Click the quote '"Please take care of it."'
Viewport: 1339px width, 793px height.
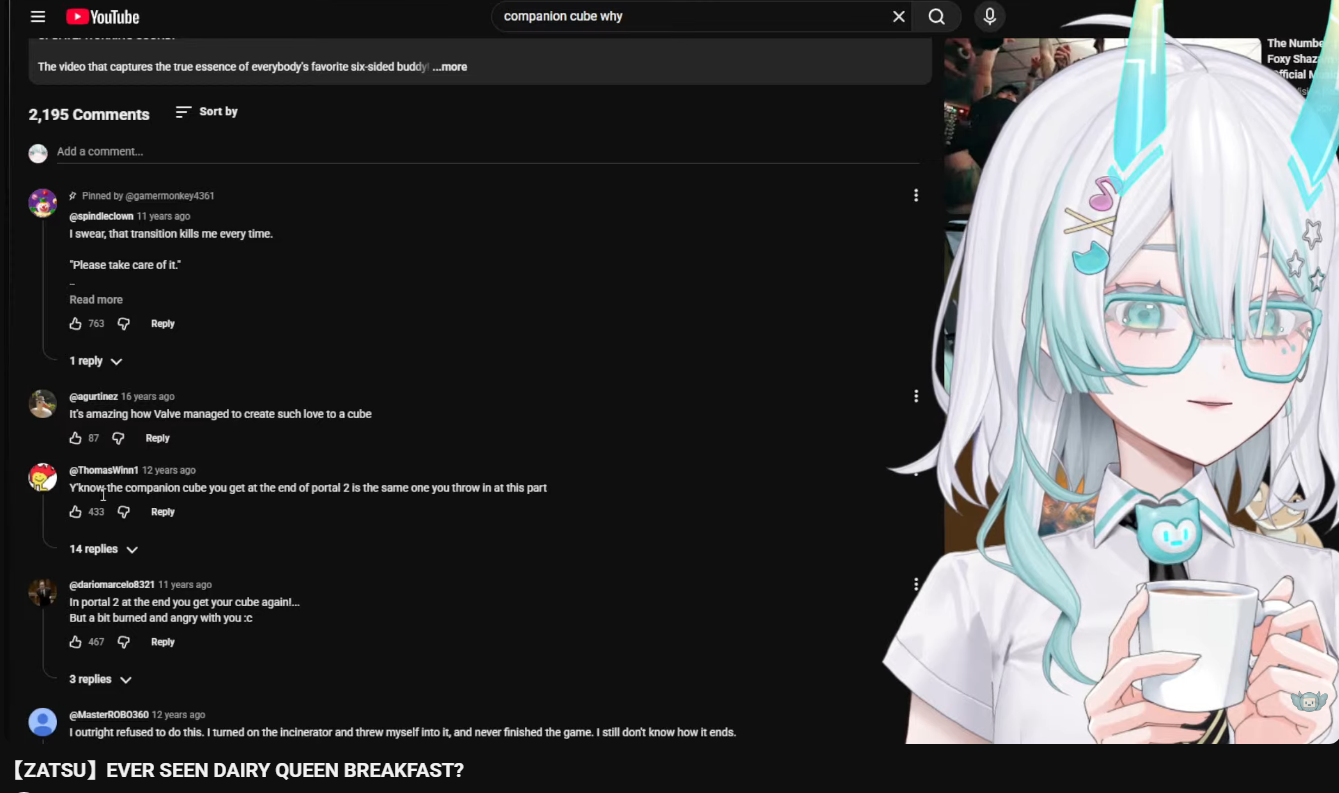125,265
